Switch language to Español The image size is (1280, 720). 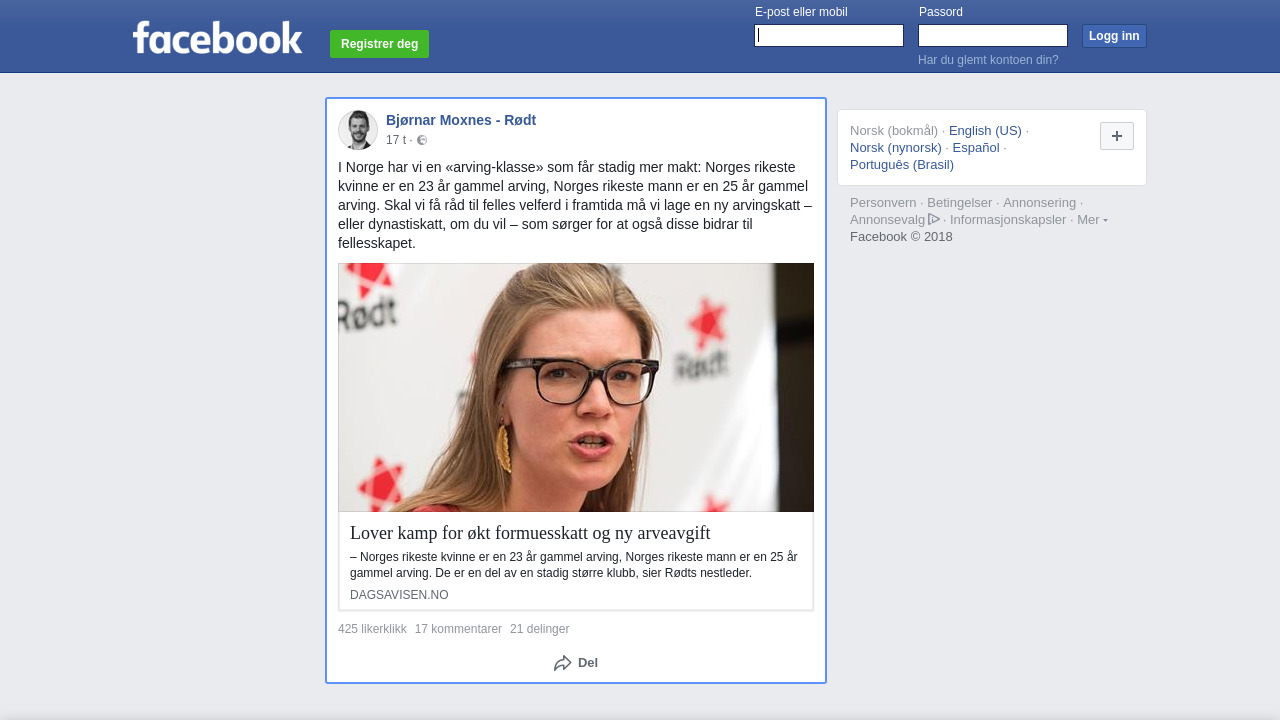click(x=976, y=148)
